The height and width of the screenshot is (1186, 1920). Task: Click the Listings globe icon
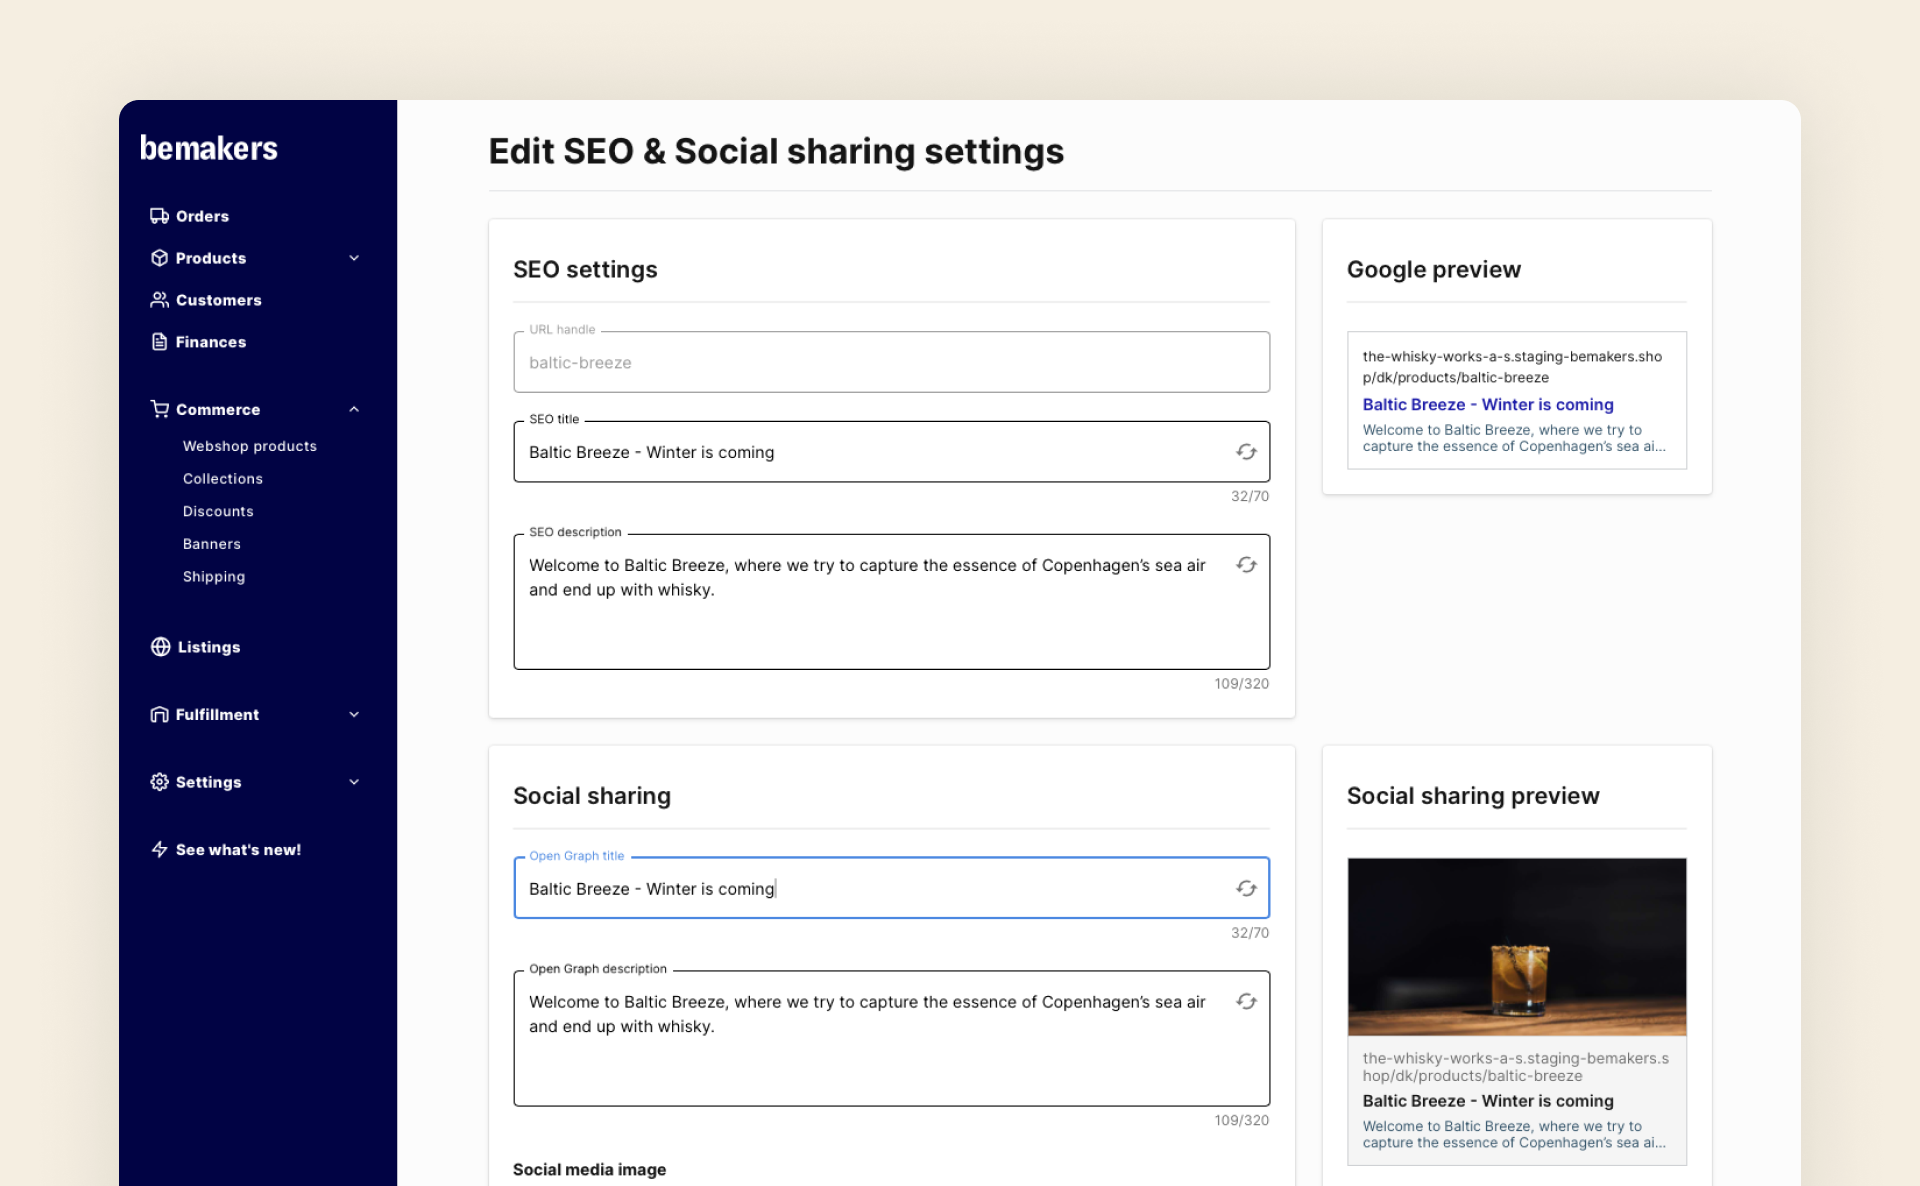click(160, 647)
